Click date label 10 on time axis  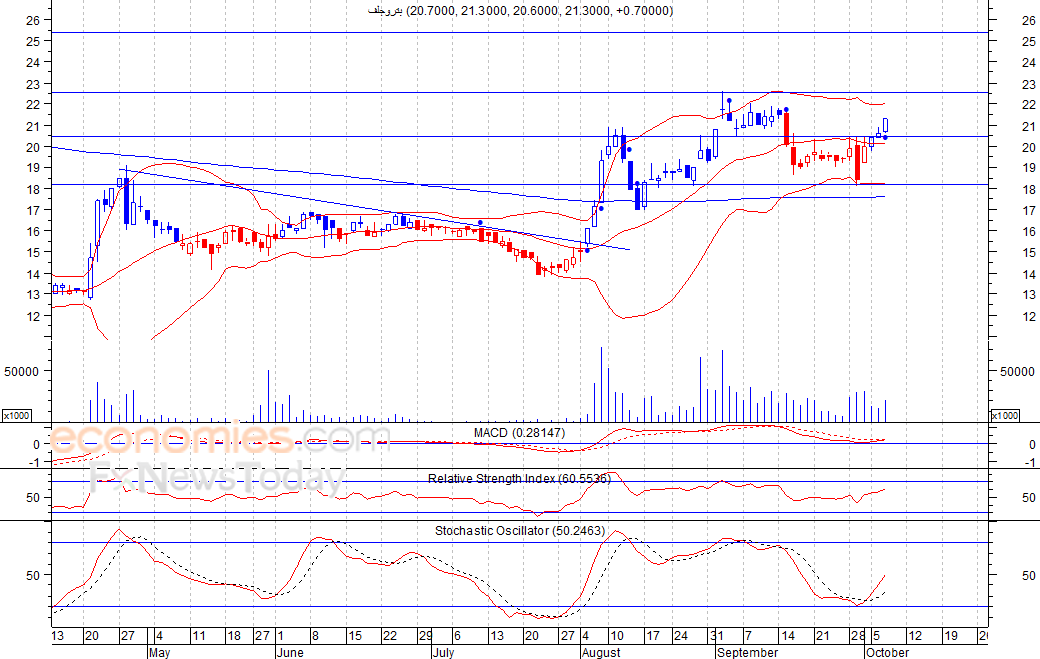(617, 636)
